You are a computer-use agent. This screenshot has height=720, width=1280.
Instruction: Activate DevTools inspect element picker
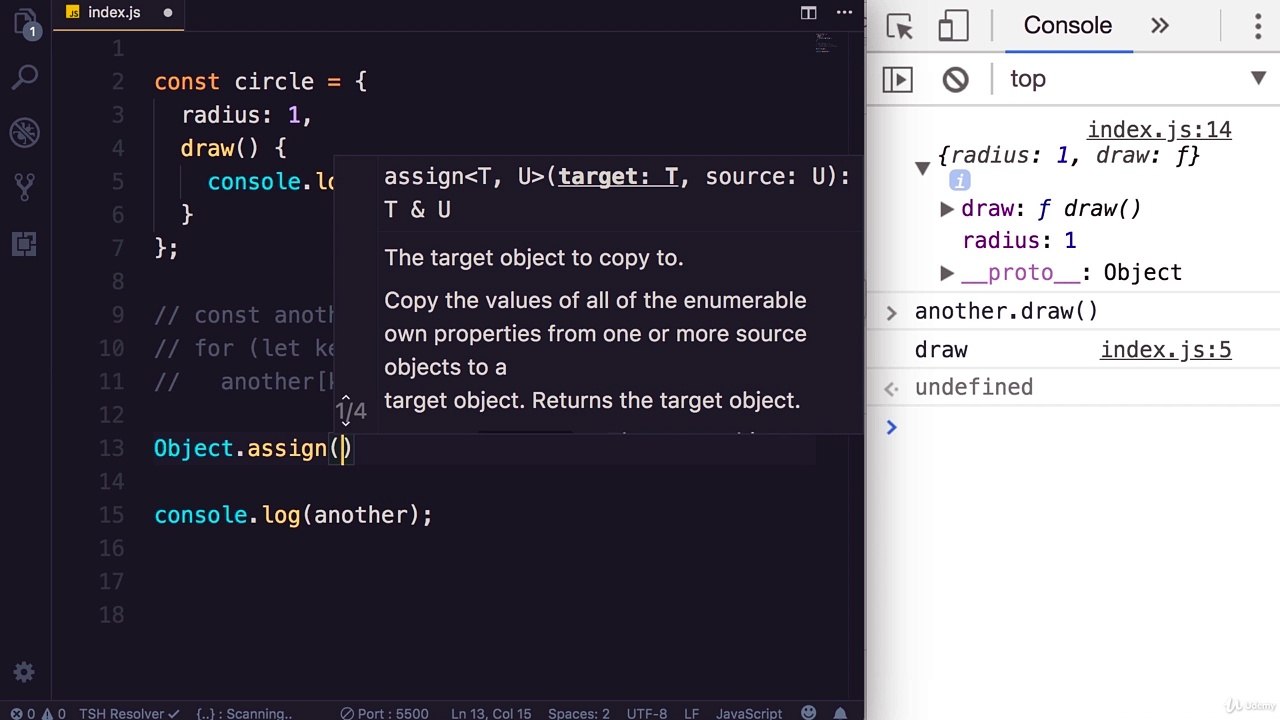pos(900,27)
